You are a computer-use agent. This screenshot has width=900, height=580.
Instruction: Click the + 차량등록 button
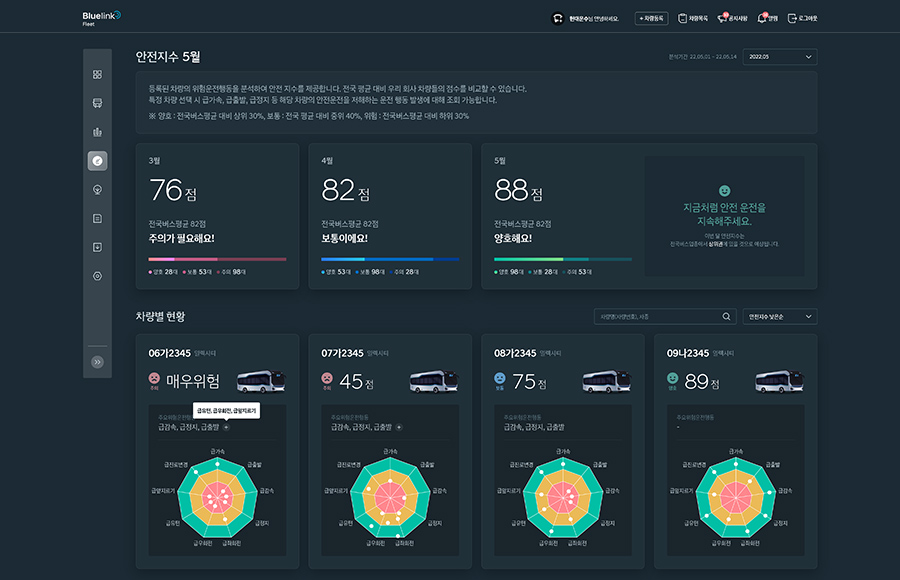(652, 18)
